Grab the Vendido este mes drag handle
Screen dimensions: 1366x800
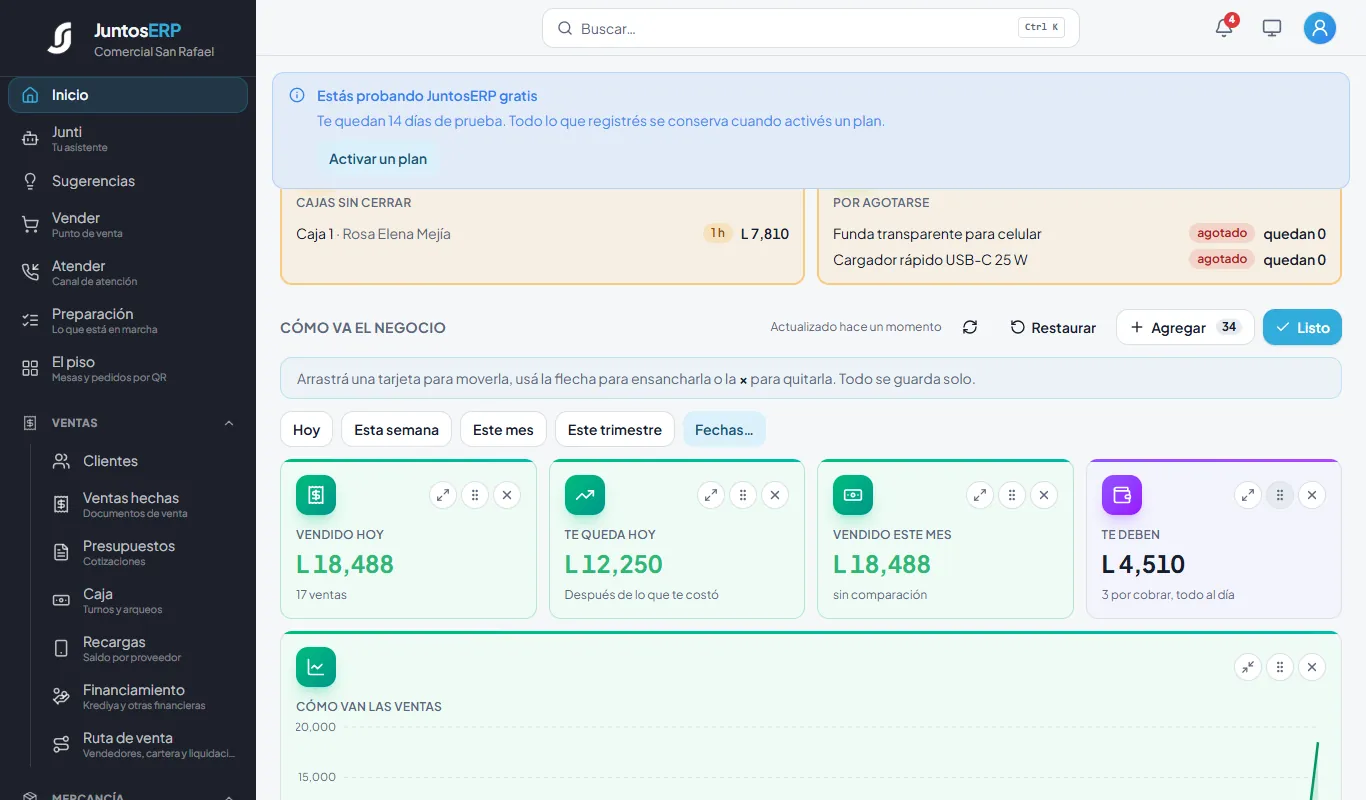tap(1012, 495)
